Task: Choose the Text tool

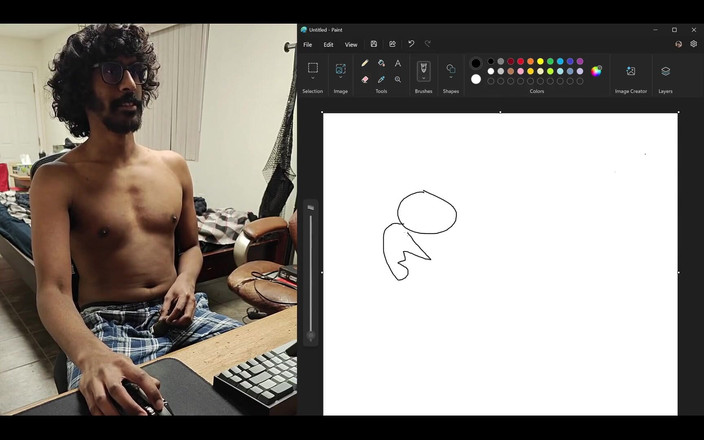Action: (x=398, y=63)
